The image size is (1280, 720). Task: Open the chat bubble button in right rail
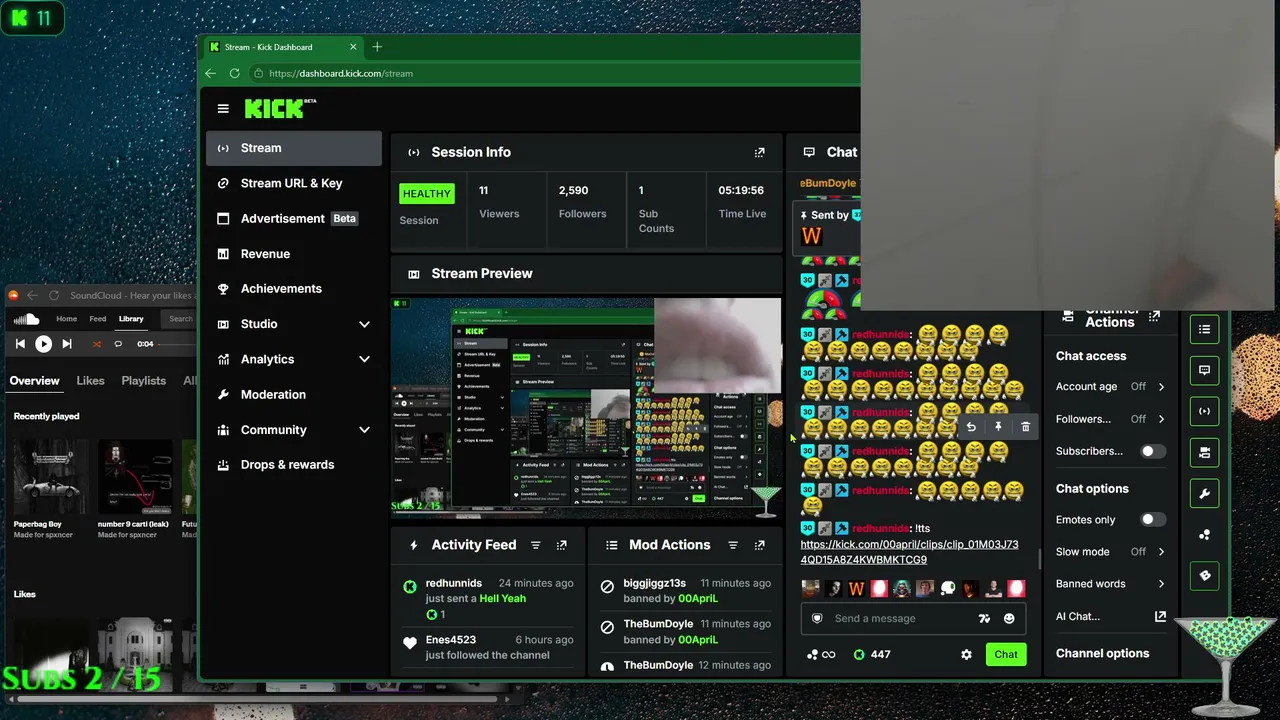1204,370
